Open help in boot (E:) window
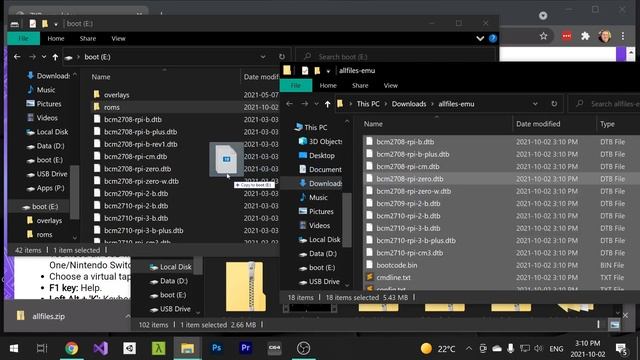Viewport: 640px width, 360px height. (x=493, y=38)
